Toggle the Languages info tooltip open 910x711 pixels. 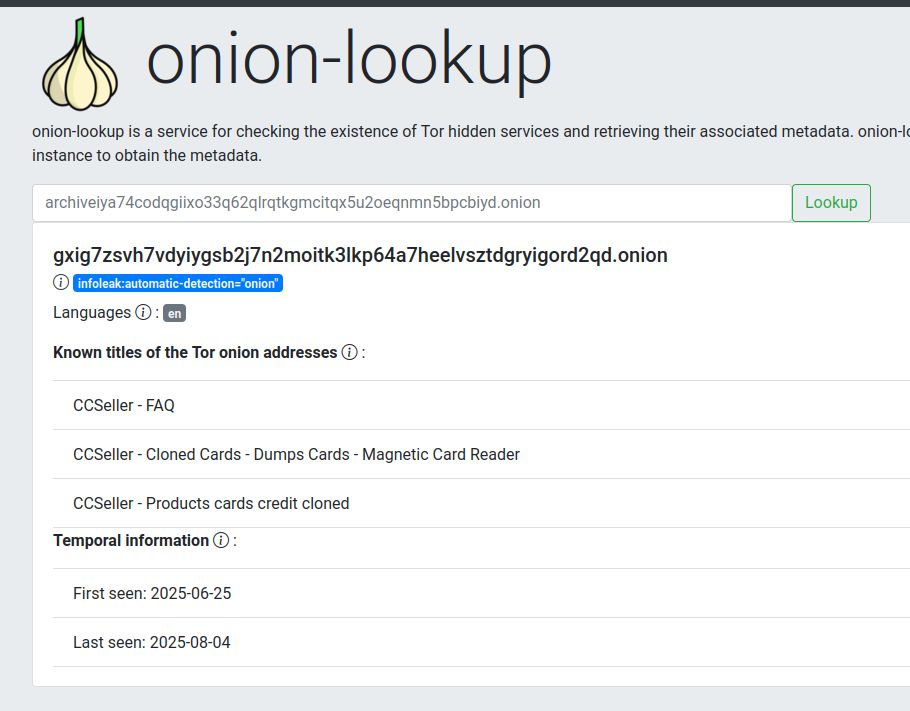click(x=143, y=312)
